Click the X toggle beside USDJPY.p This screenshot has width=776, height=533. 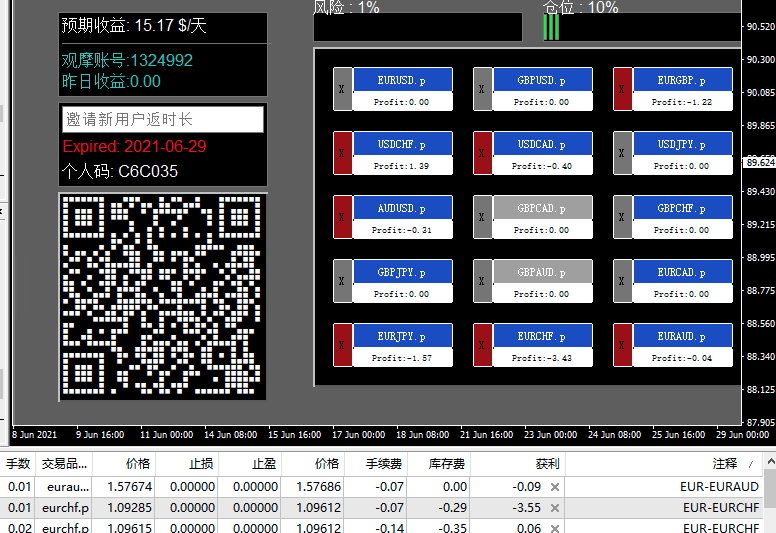pos(622,153)
